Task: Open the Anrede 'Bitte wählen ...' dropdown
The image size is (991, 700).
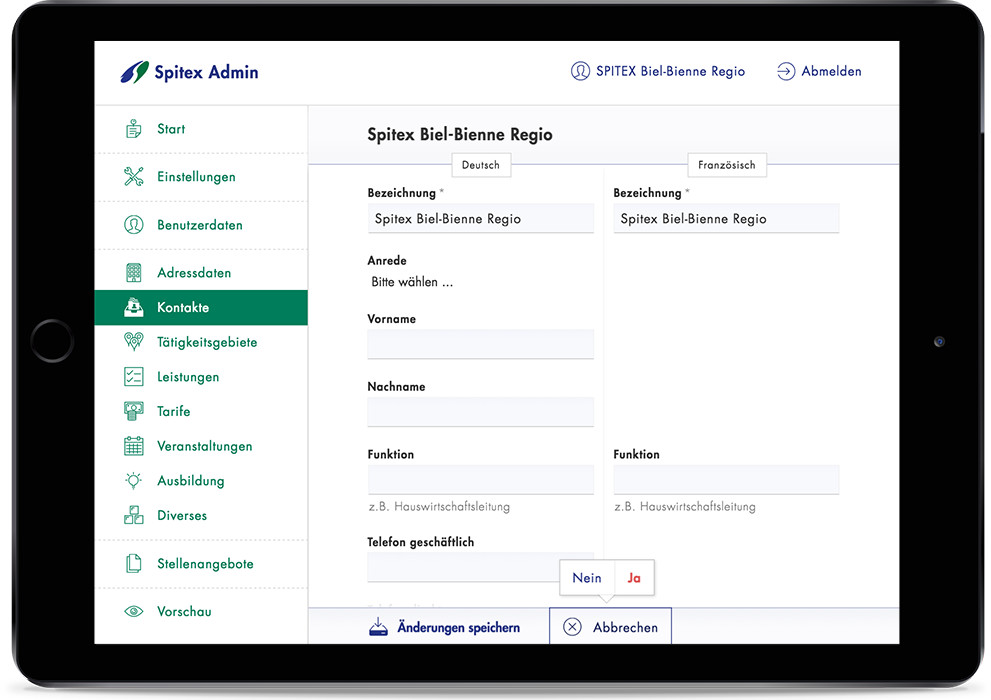Action: click(412, 283)
